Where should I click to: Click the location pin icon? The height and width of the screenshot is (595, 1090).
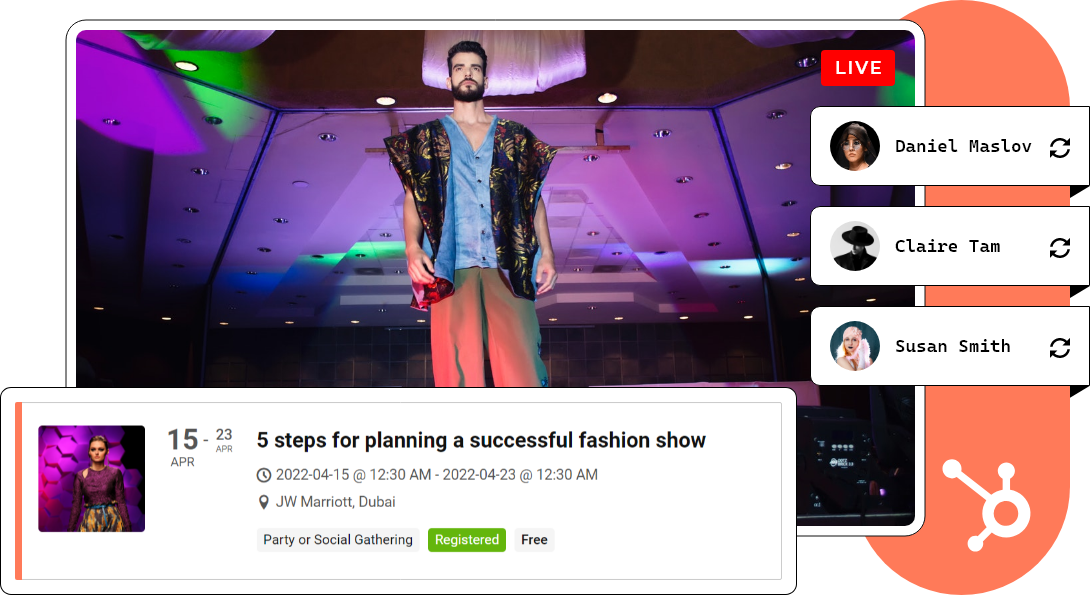tap(264, 502)
